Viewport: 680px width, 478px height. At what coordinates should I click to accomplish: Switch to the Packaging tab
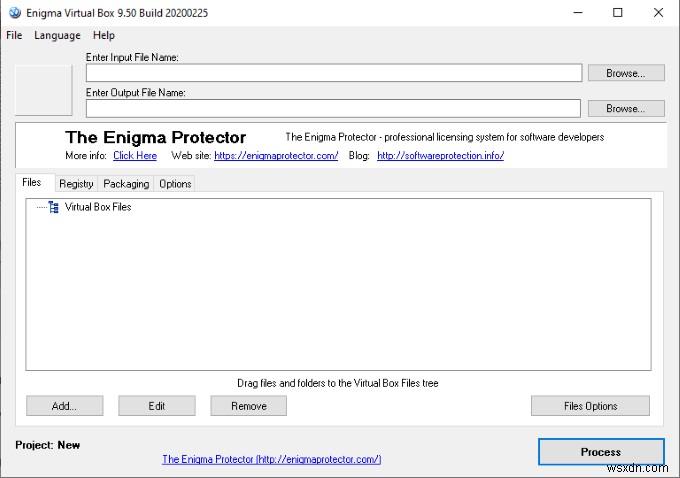pyautogui.click(x=126, y=184)
